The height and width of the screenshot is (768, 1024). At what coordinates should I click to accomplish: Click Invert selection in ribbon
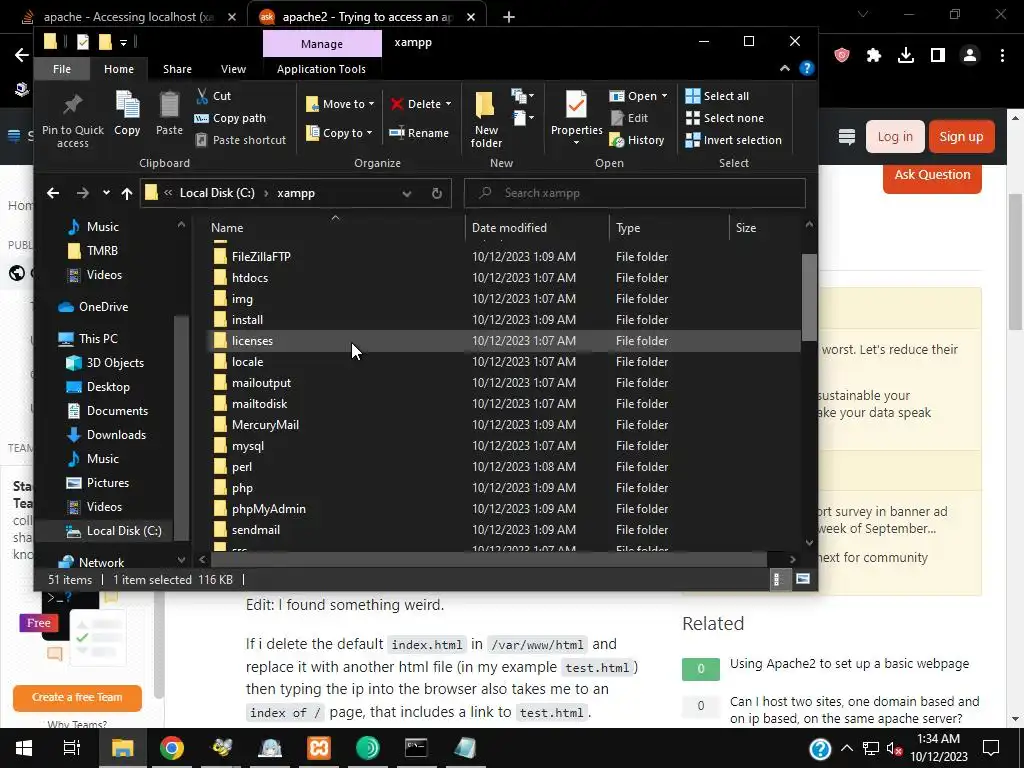tap(733, 140)
